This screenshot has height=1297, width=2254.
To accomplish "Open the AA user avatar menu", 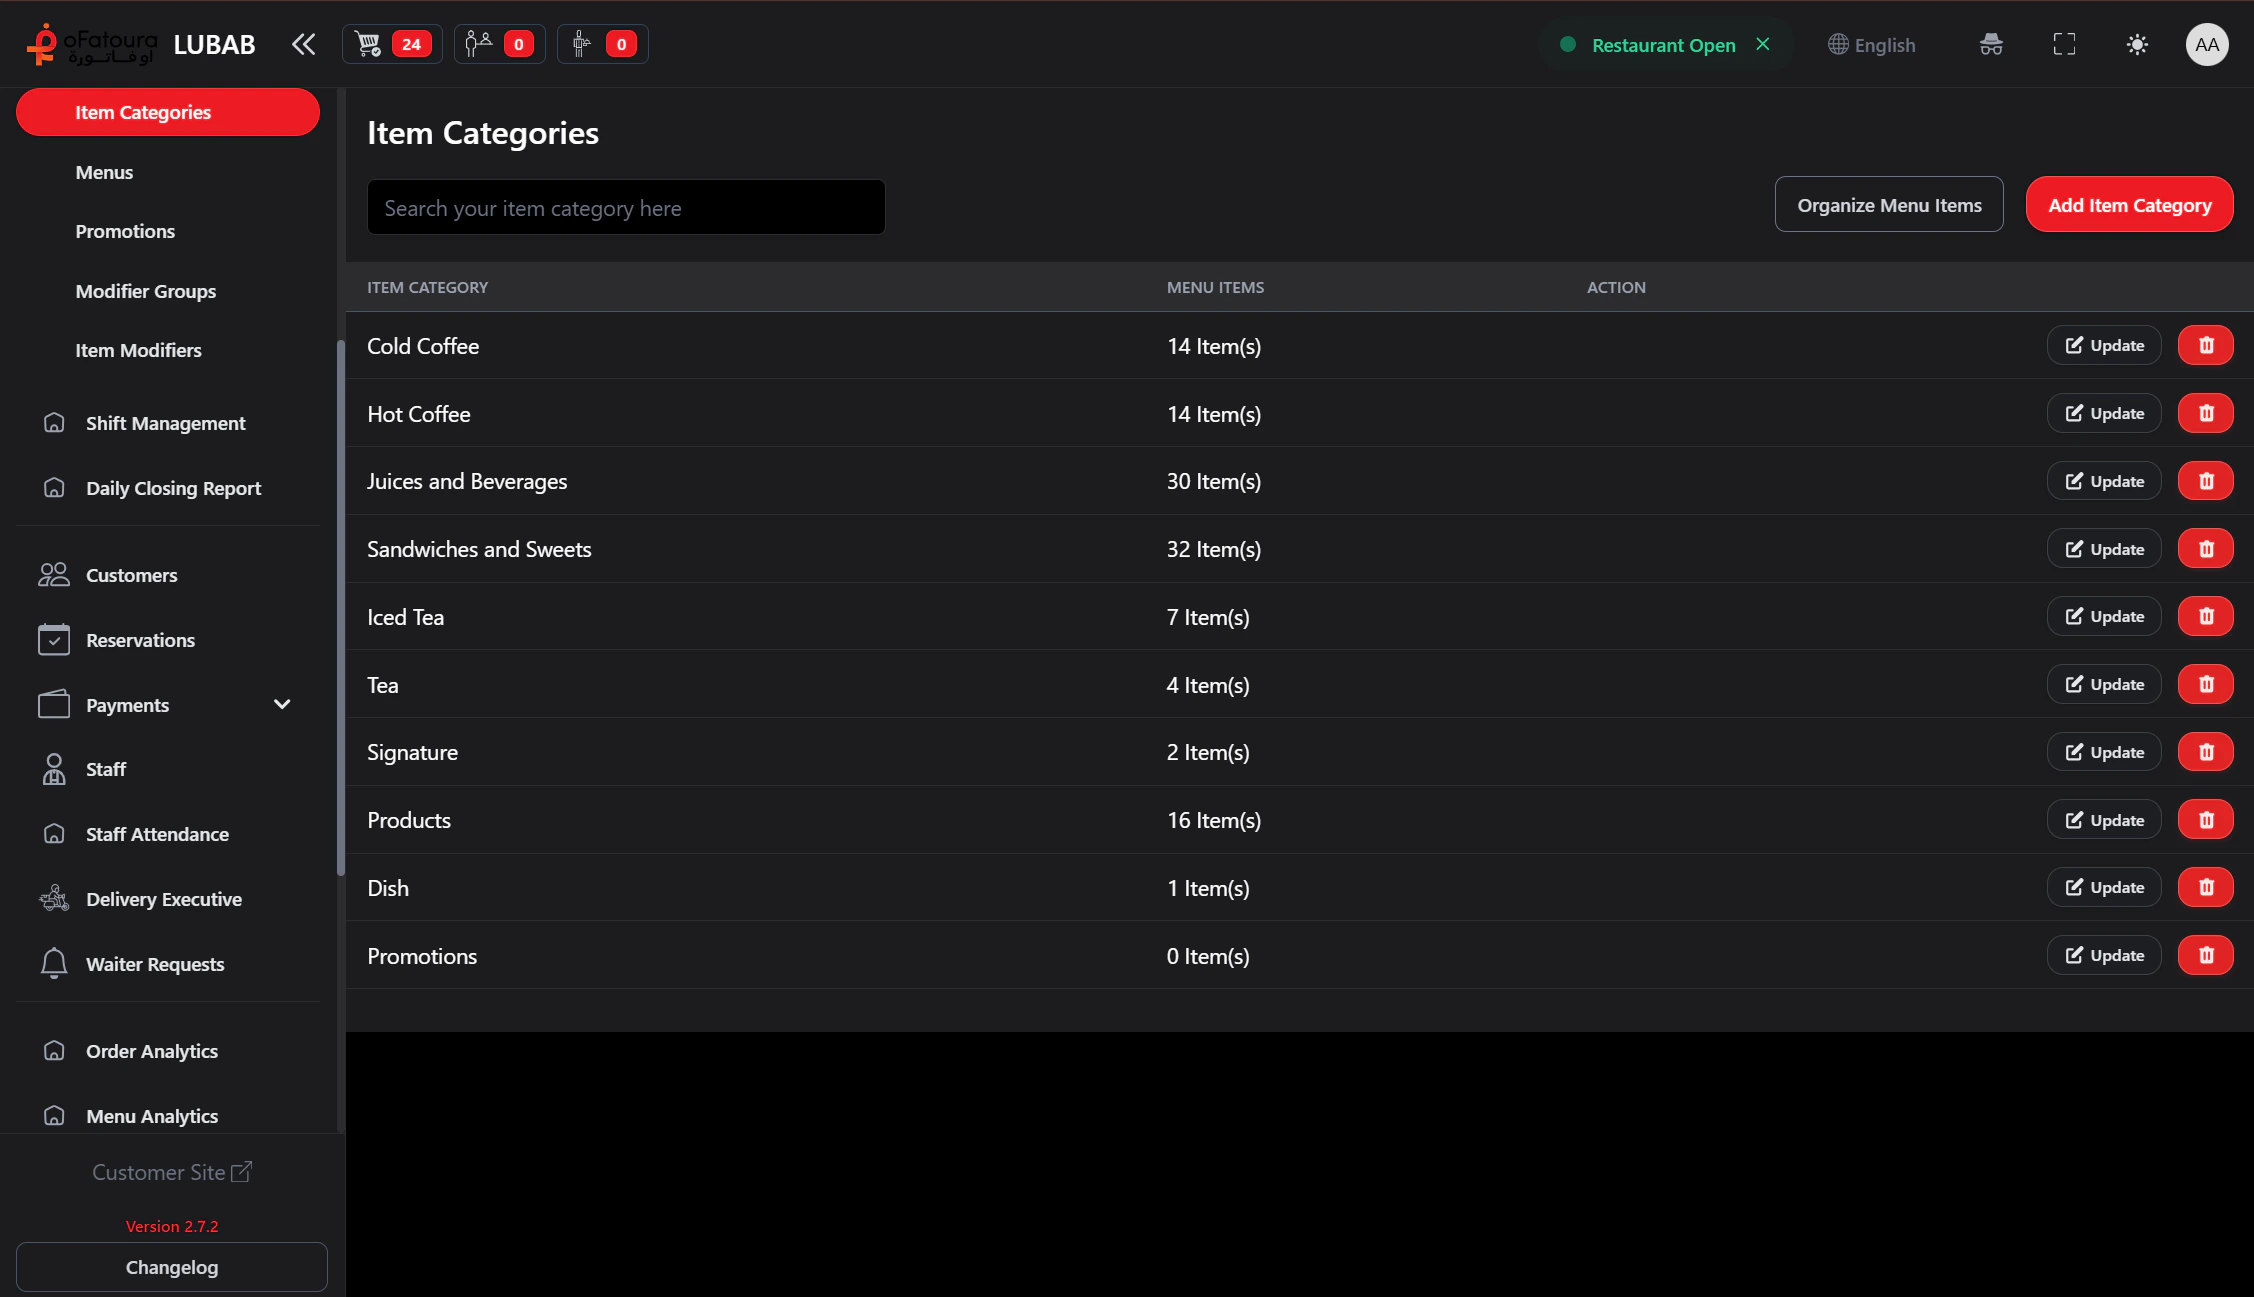I will click(2206, 44).
